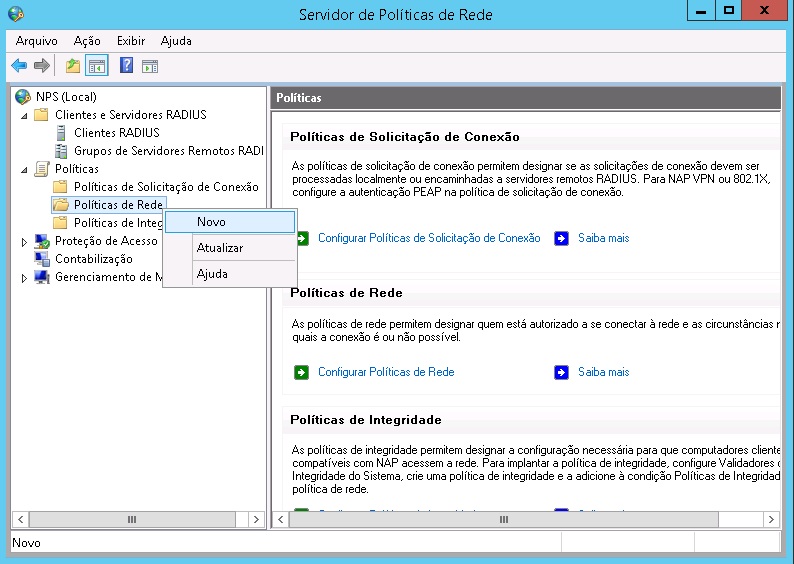Choose Ajuda in the context menu

[x=230, y=274]
